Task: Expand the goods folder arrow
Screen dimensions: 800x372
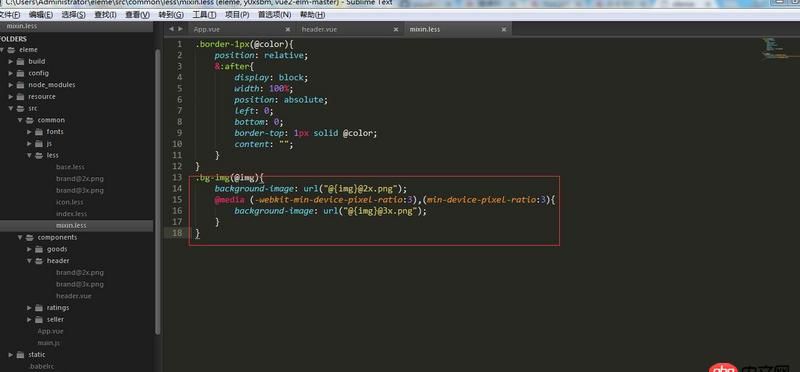Action: [x=30, y=249]
